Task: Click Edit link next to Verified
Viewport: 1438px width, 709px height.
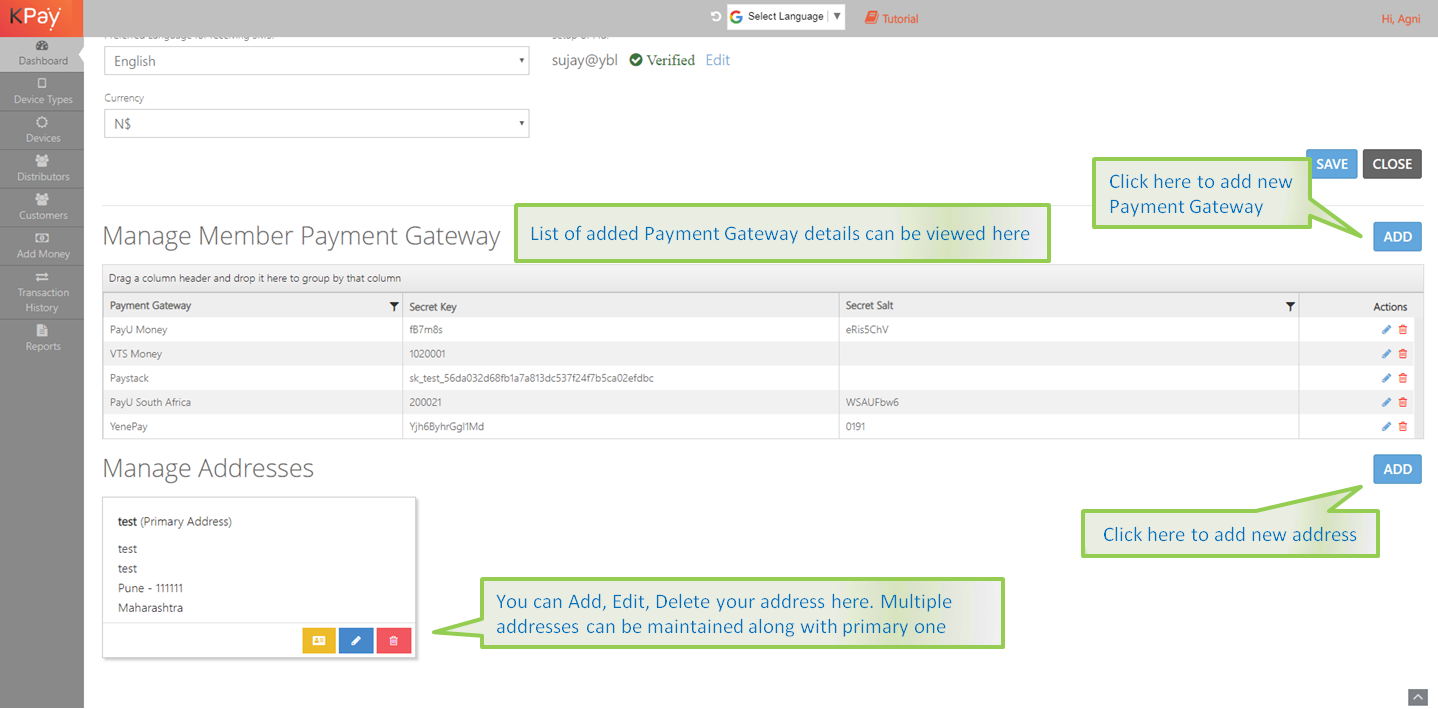Action: pyautogui.click(x=717, y=60)
